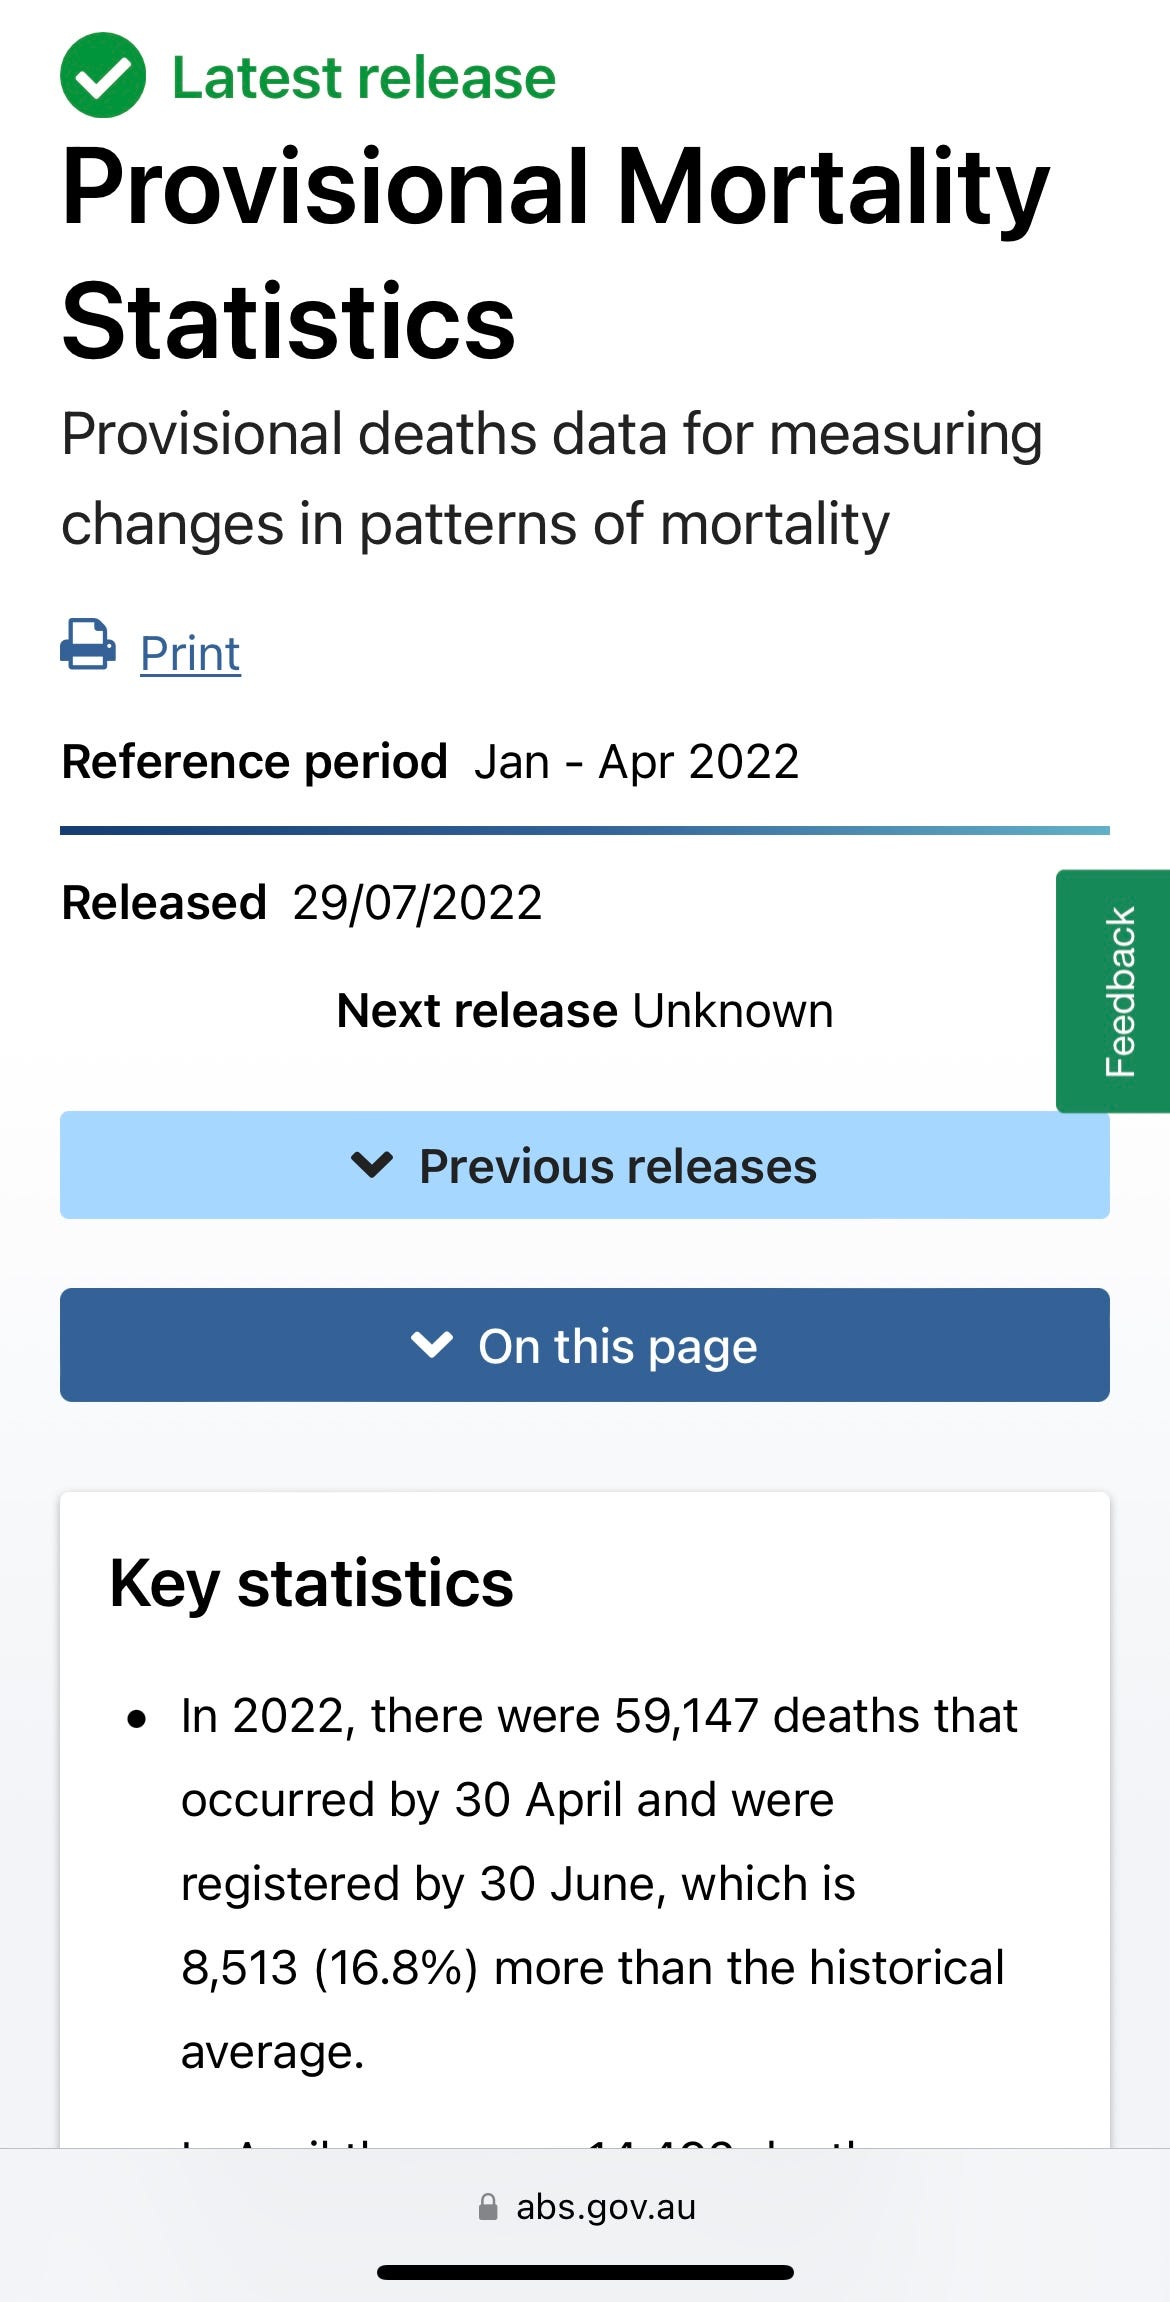The image size is (1170, 2302).
Task: Click the Provisional Mortality Statistics heading
Action: (555, 254)
